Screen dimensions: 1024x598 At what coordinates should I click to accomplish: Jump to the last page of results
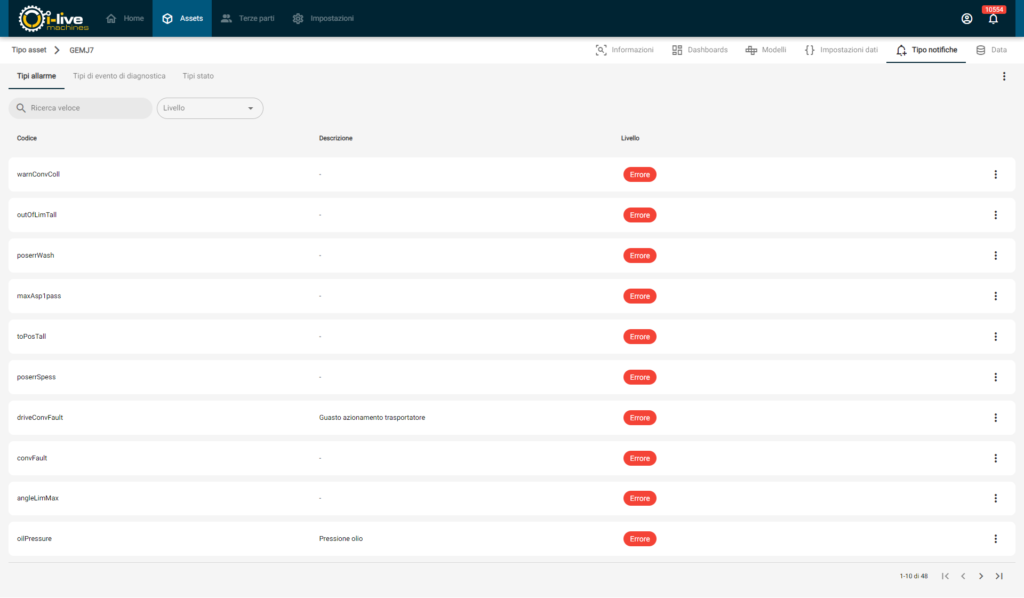coord(999,576)
